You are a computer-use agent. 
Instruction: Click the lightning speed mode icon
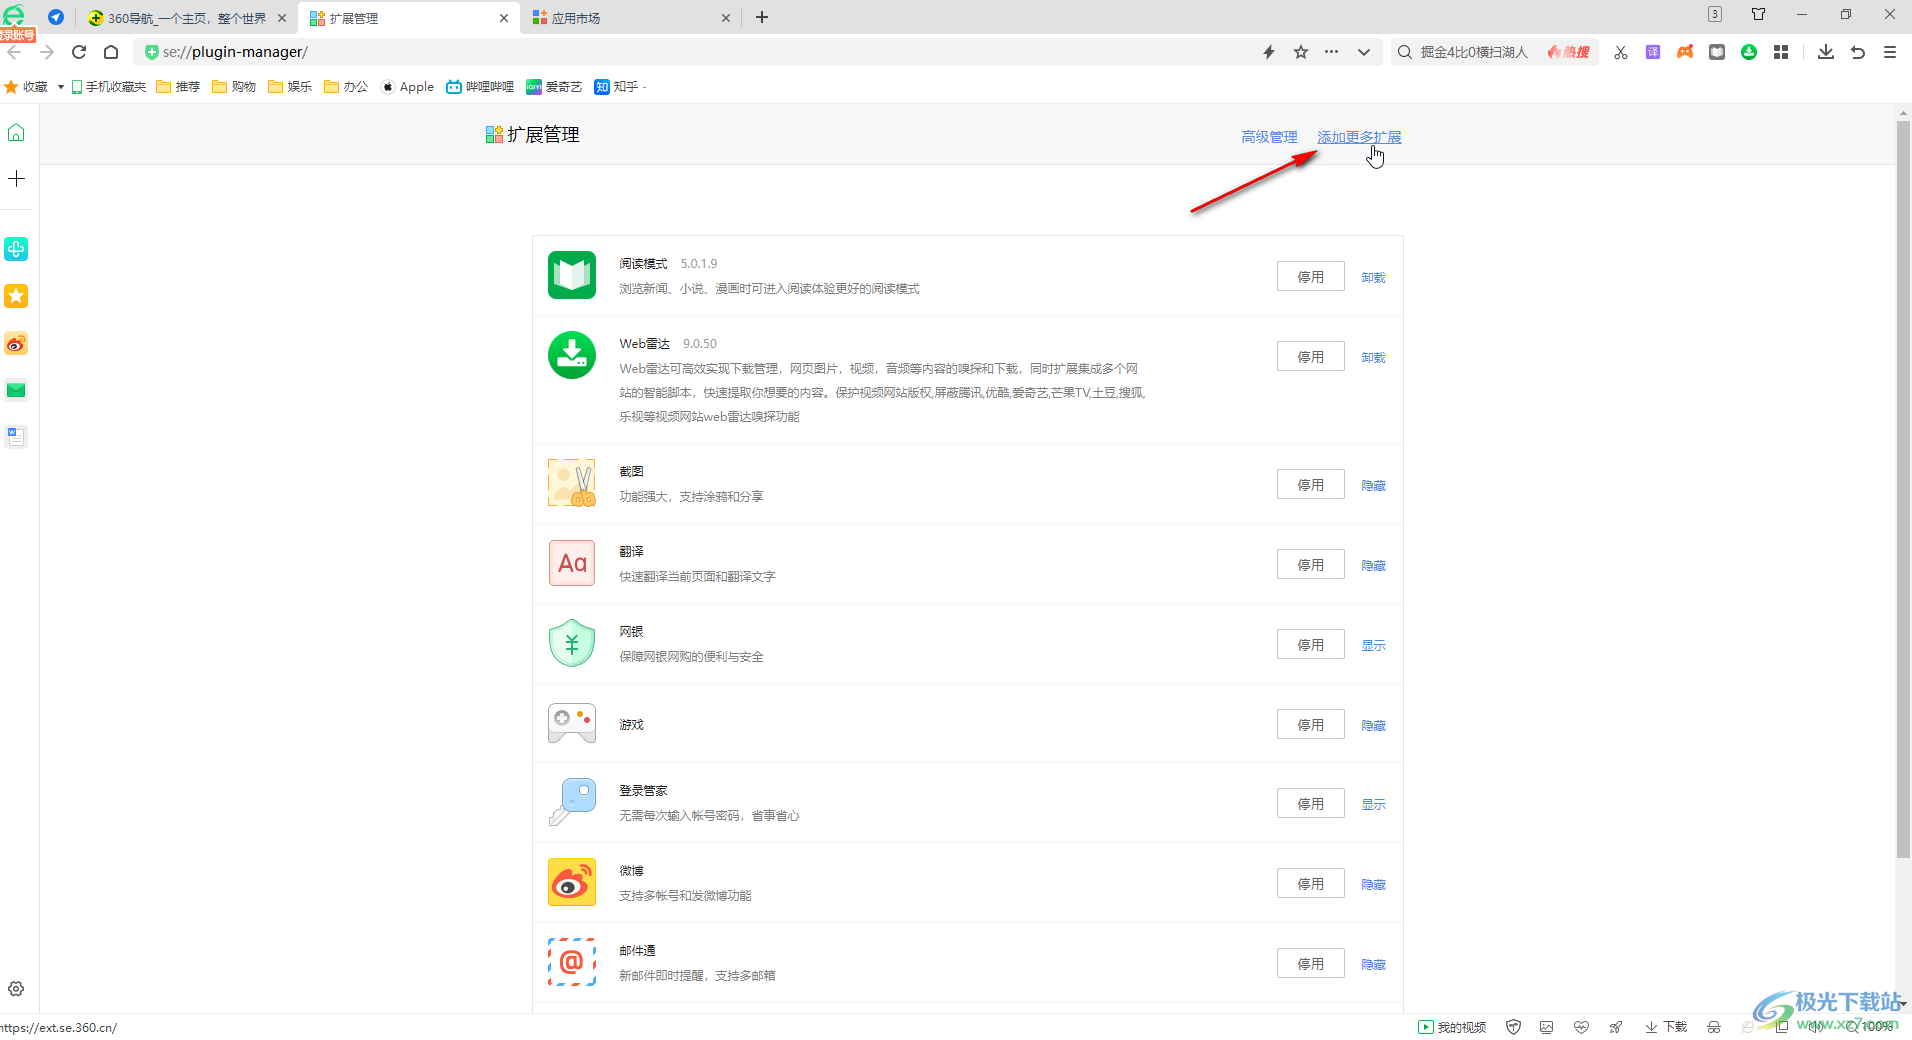pyautogui.click(x=1269, y=52)
